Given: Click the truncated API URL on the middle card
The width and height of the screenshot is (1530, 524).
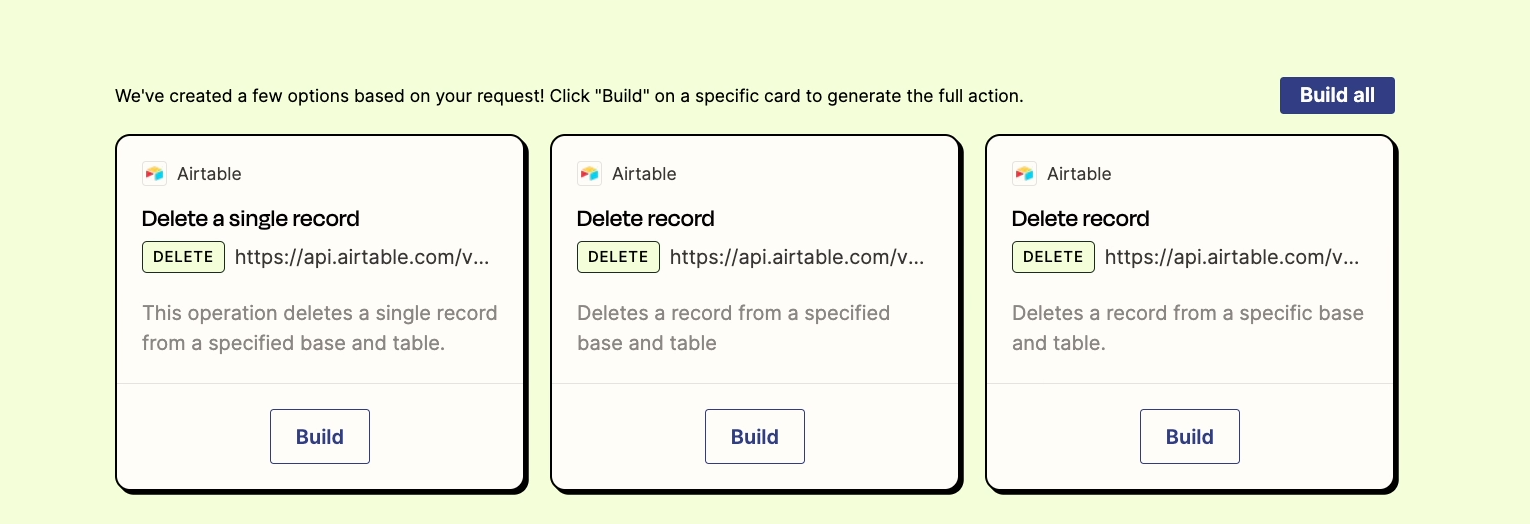Looking at the screenshot, I should pyautogui.click(x=798, y=257).
